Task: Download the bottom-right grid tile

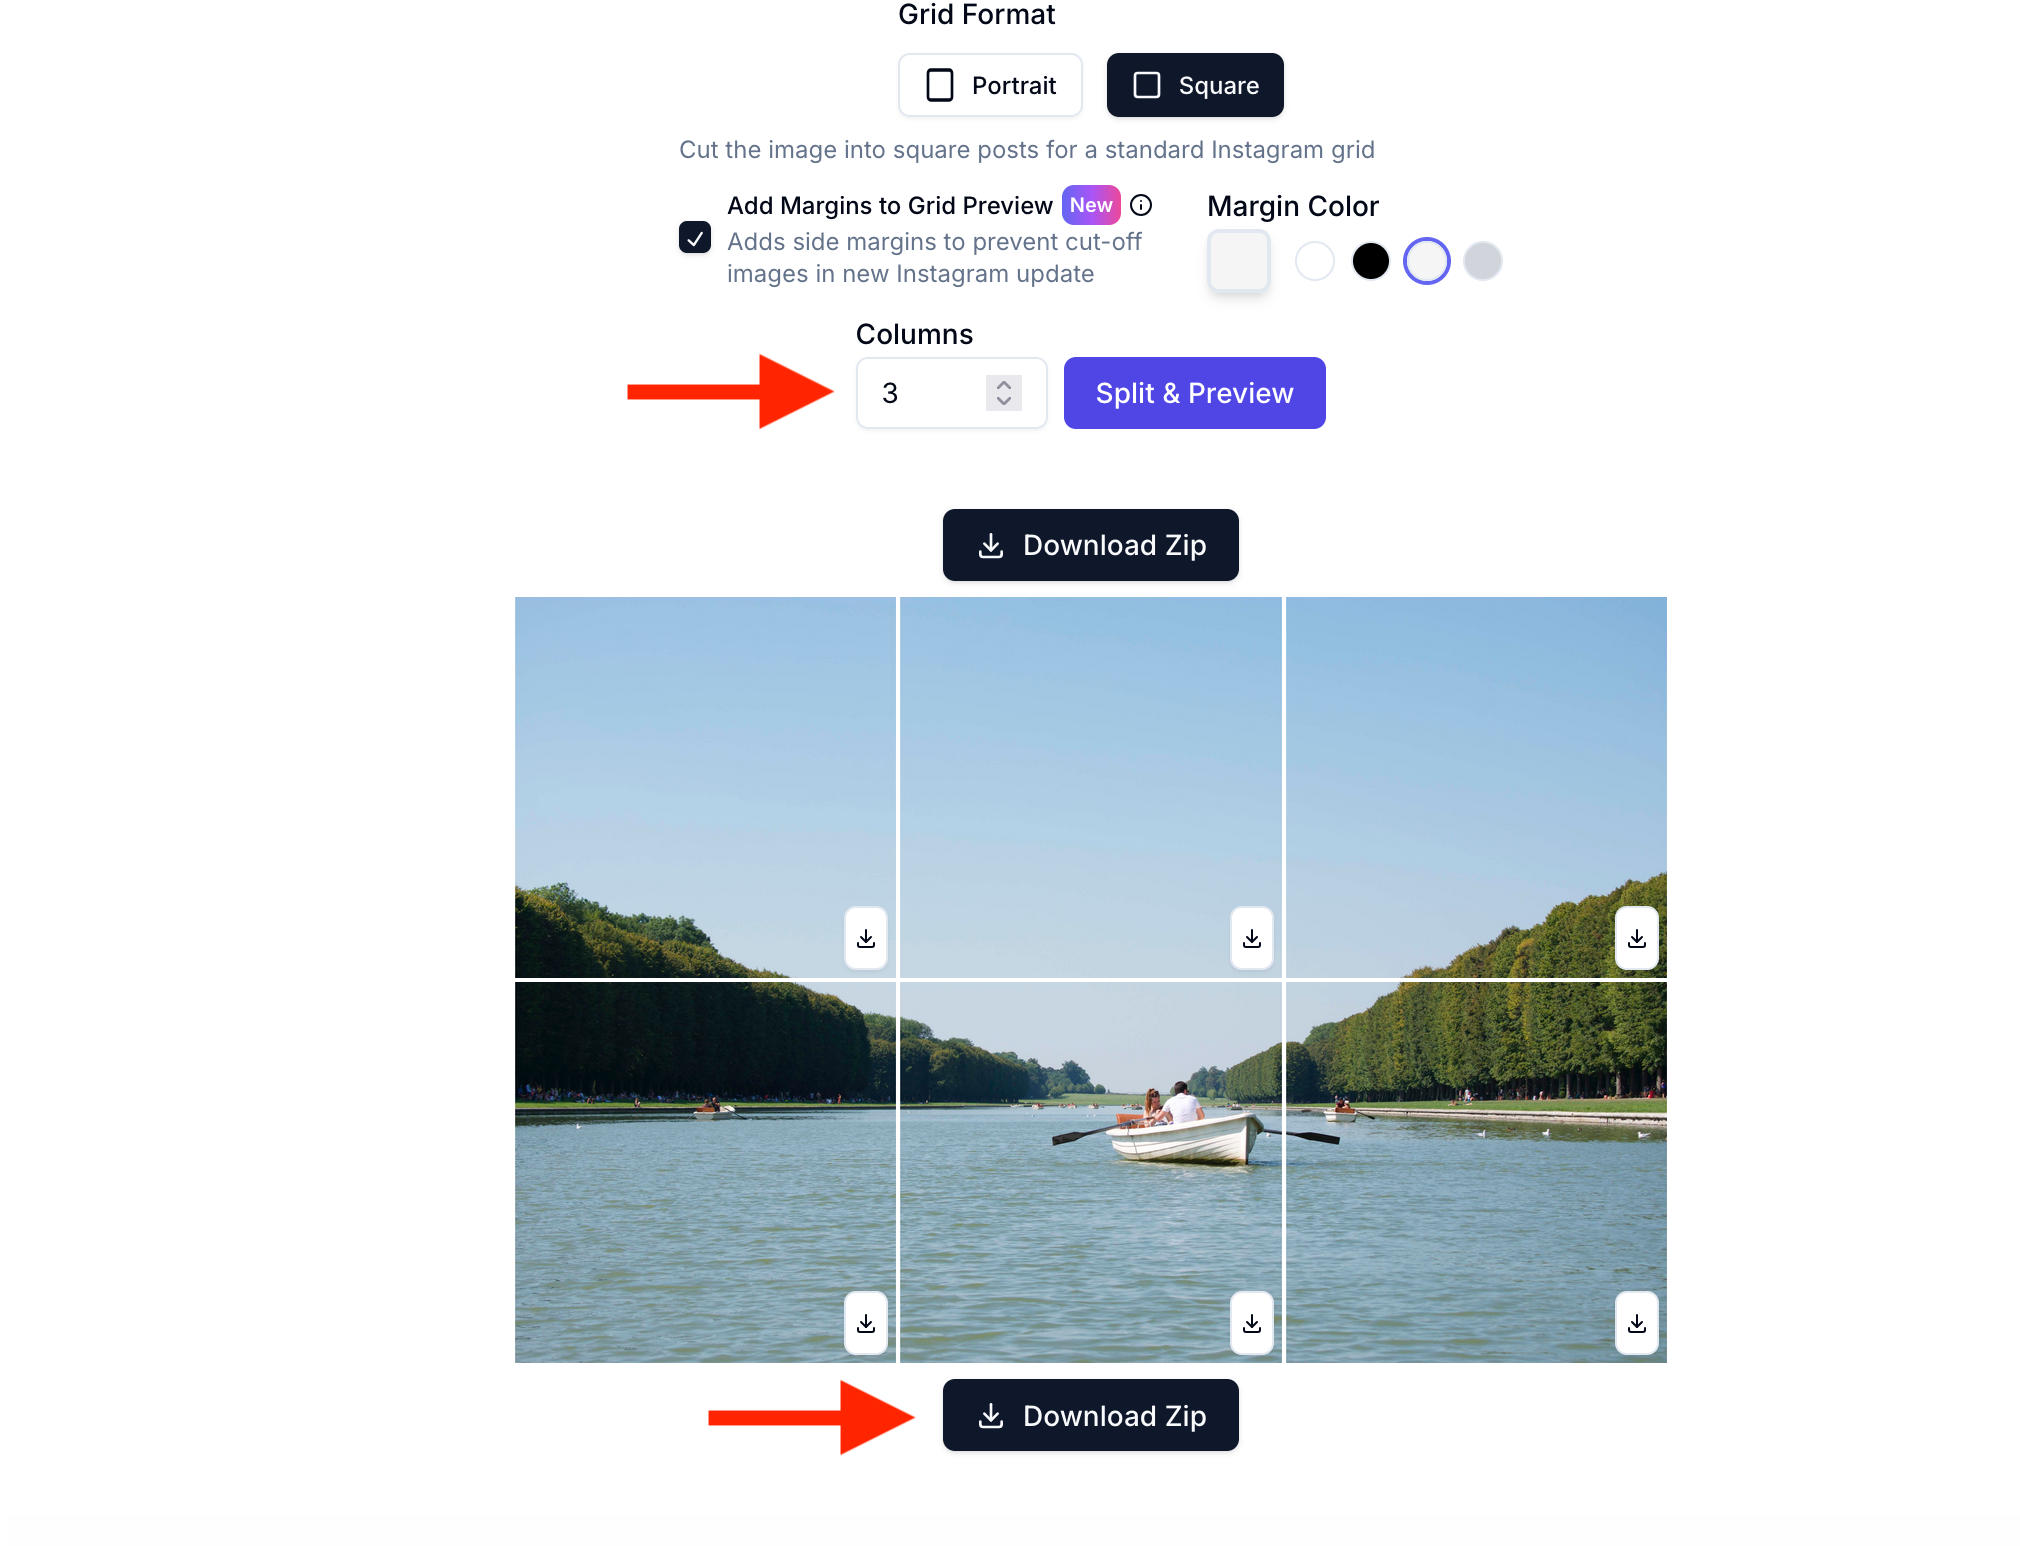Action: [x=1636, y=1323]
